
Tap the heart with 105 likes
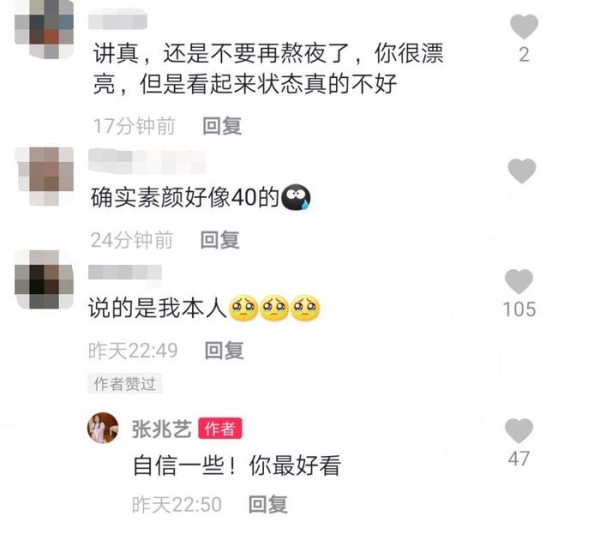[x=519, y=282]
